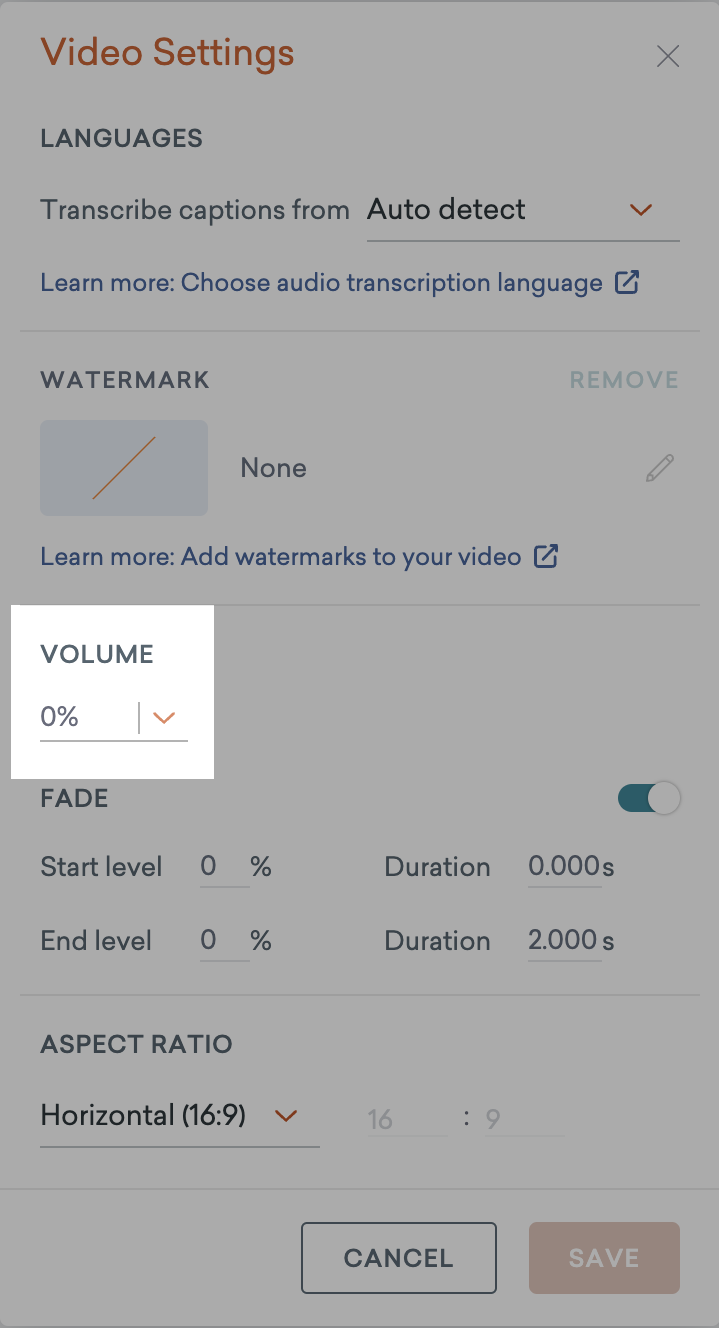The width and height of the screenshot is (719, 1328).
Task: Select the WATERMARK section heading
Action: tap(124, 380)
